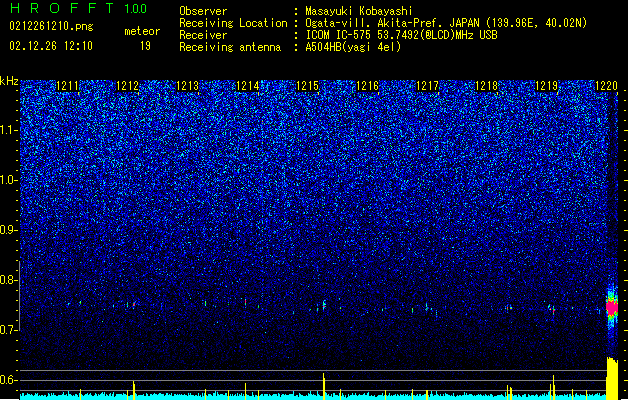Click the 1214 time marker
The image size is (629, 400).
(248, 86)
